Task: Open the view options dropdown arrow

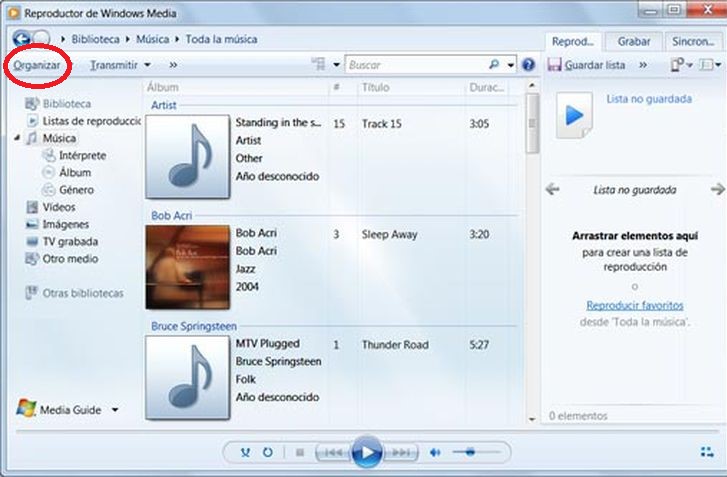Action: (337, 65)
